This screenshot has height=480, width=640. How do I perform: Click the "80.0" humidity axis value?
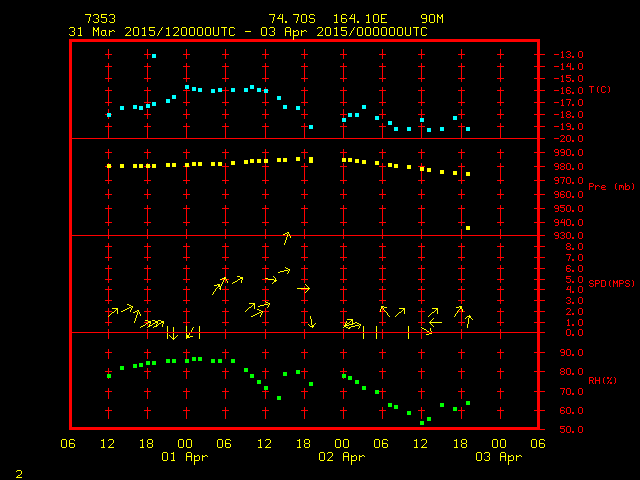point(571,372)
